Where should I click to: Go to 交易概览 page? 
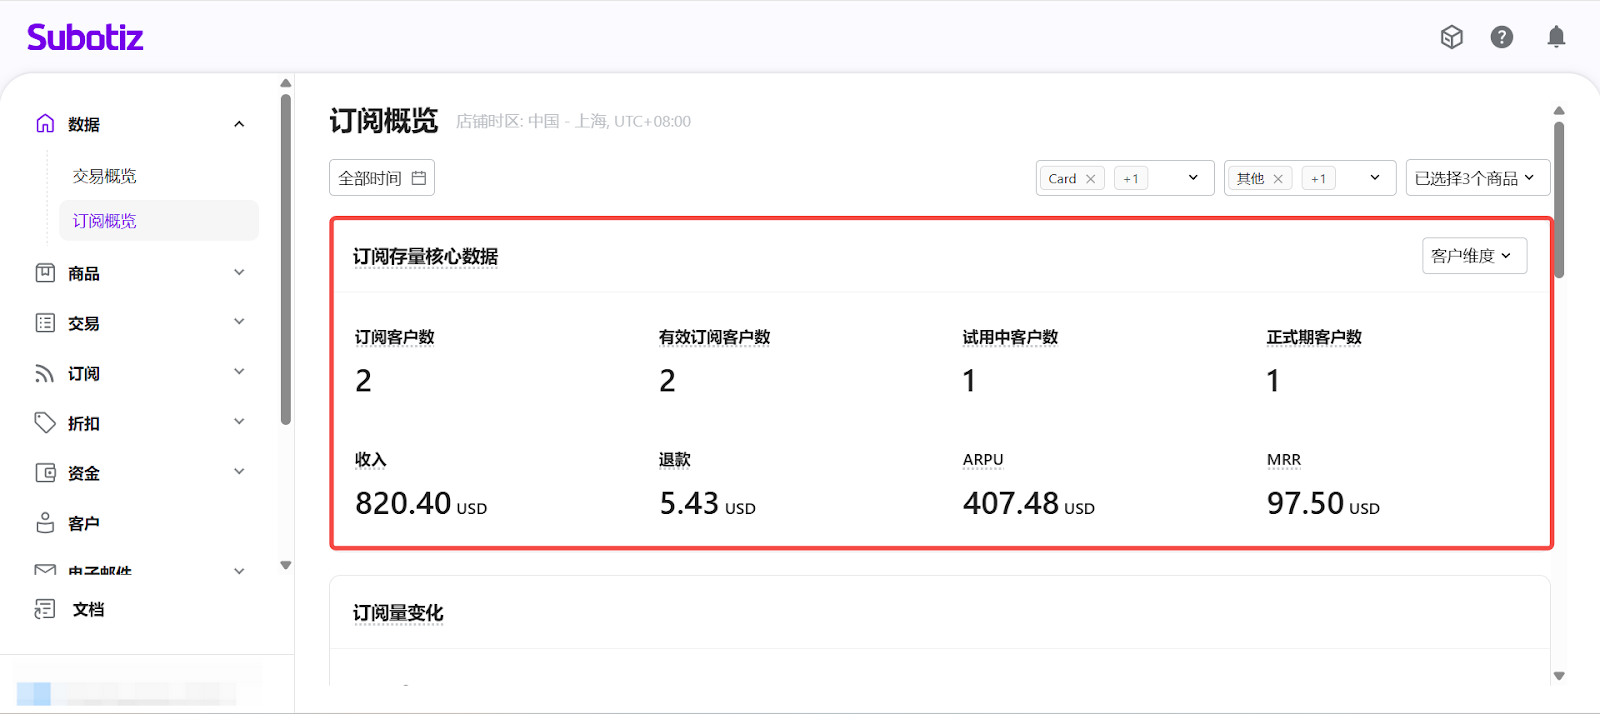pyautogui.click(x=105, y=176)
